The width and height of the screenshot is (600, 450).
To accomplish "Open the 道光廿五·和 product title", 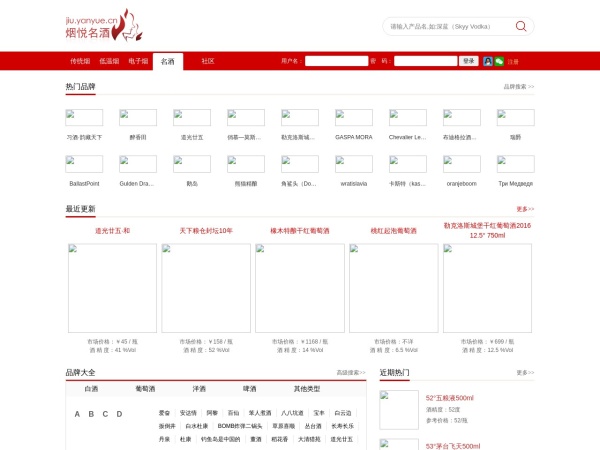I will tap(112, 231).
